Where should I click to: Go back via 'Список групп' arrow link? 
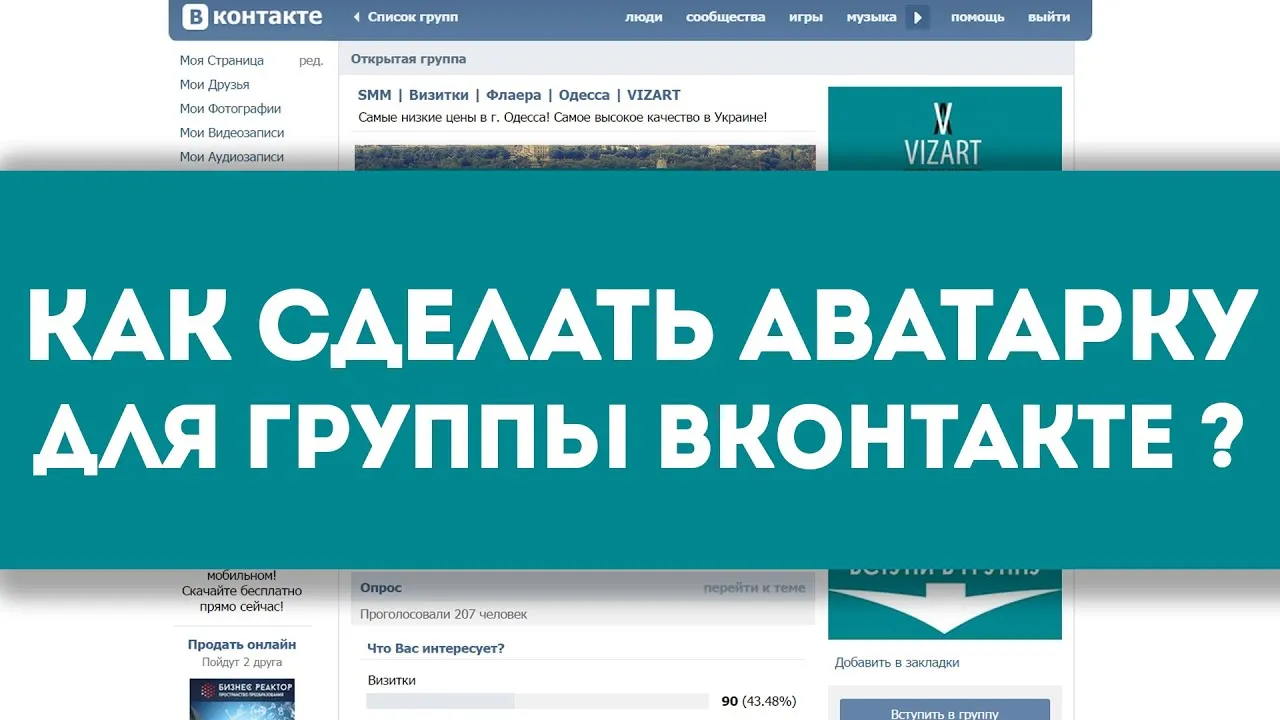(x=406, y=17)
